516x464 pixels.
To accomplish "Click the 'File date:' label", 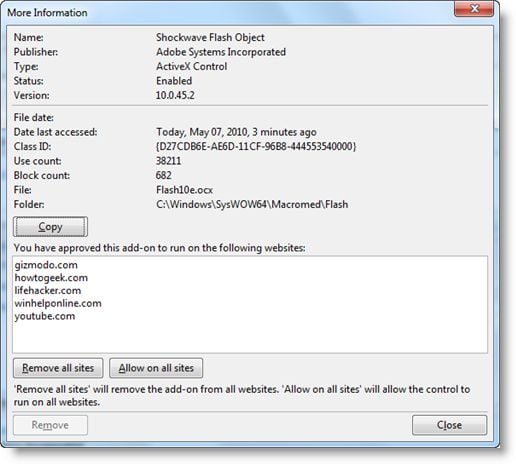I will [x=33, y=118].
